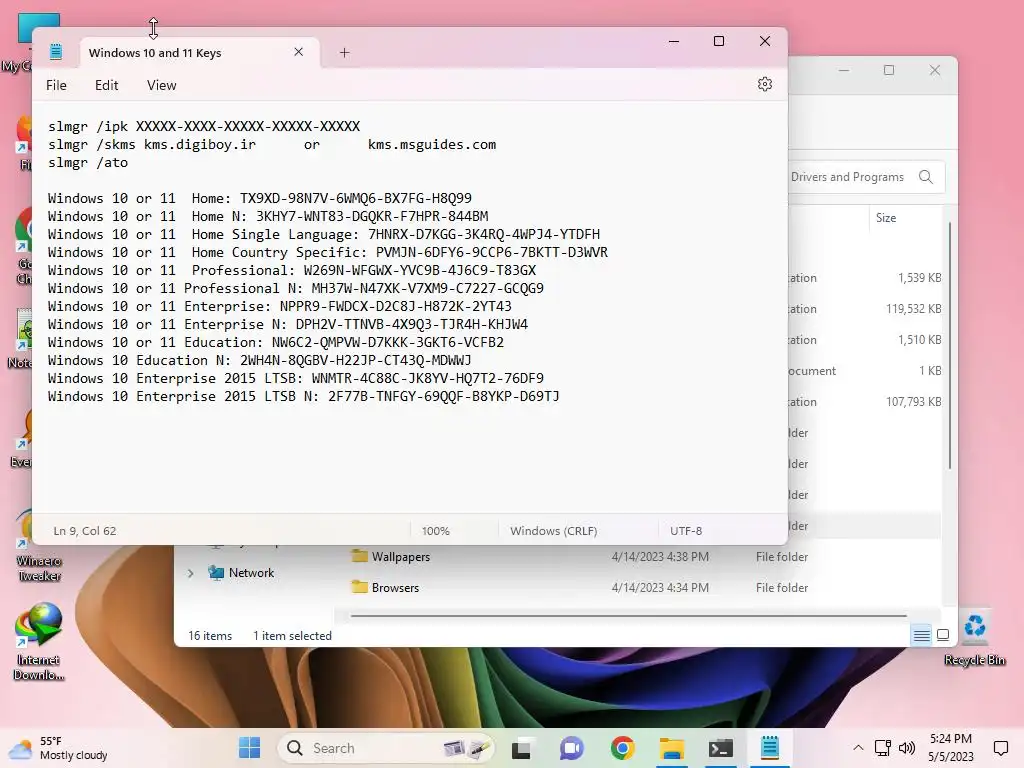Click the kms.msguides.com text

432,144
